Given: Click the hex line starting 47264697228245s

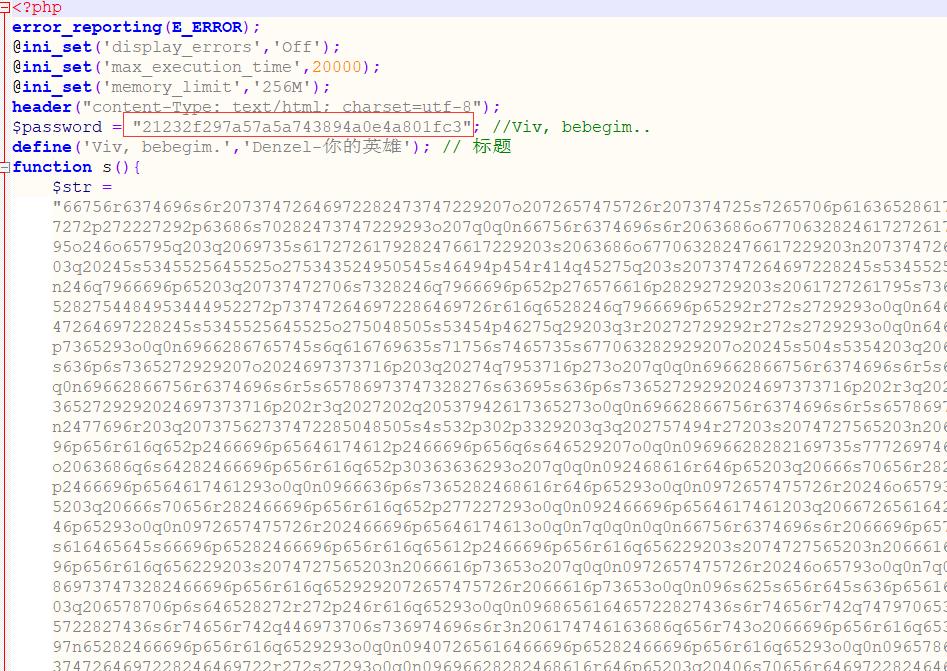Looking at the screenshot, I should point(499,326).
